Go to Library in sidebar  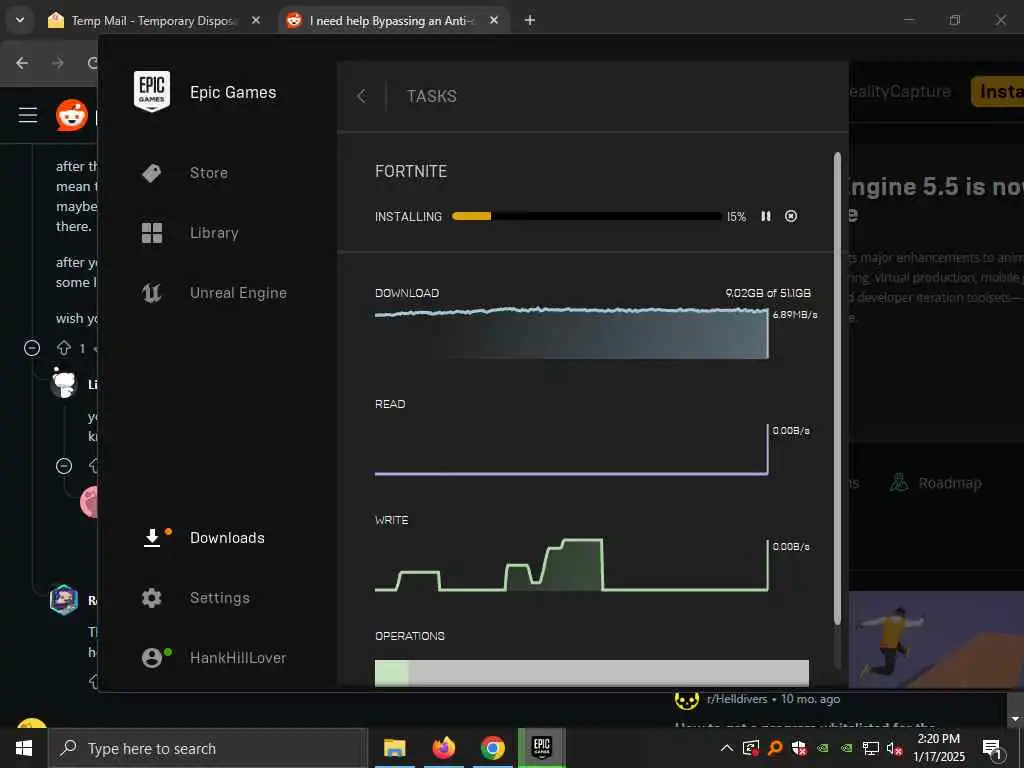click(x=214, y=233)
